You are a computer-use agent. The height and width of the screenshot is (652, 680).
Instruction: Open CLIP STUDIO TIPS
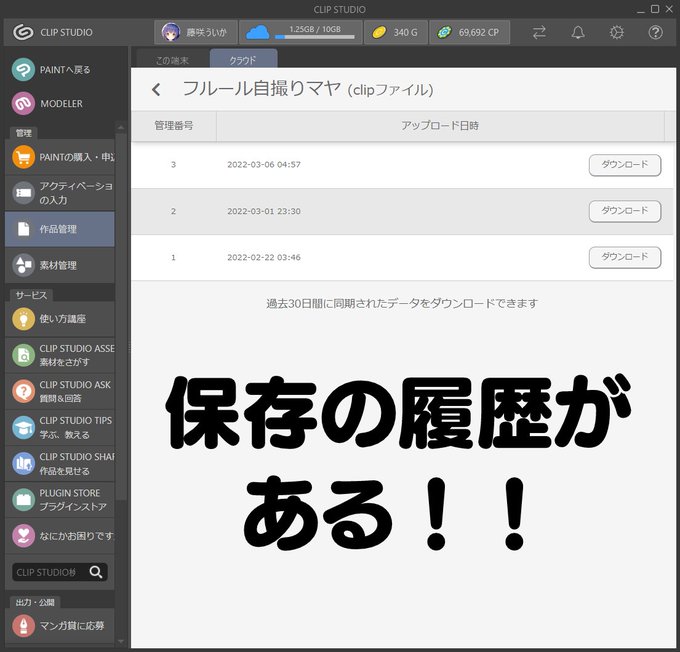point(60,427)
